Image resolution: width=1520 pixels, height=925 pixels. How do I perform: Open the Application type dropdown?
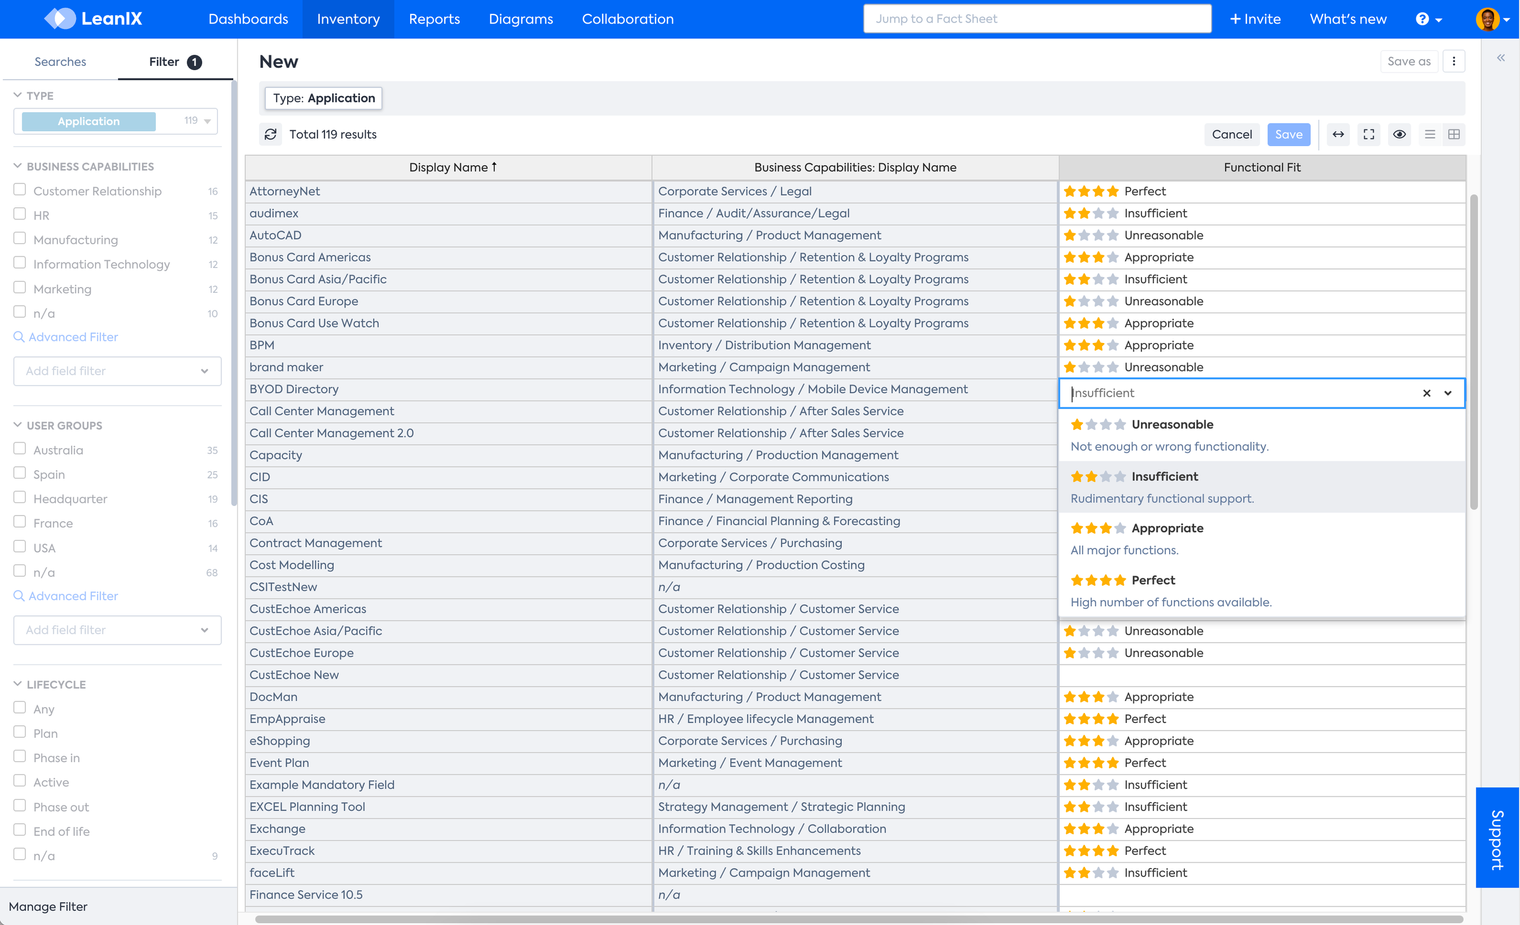[207, 121]
